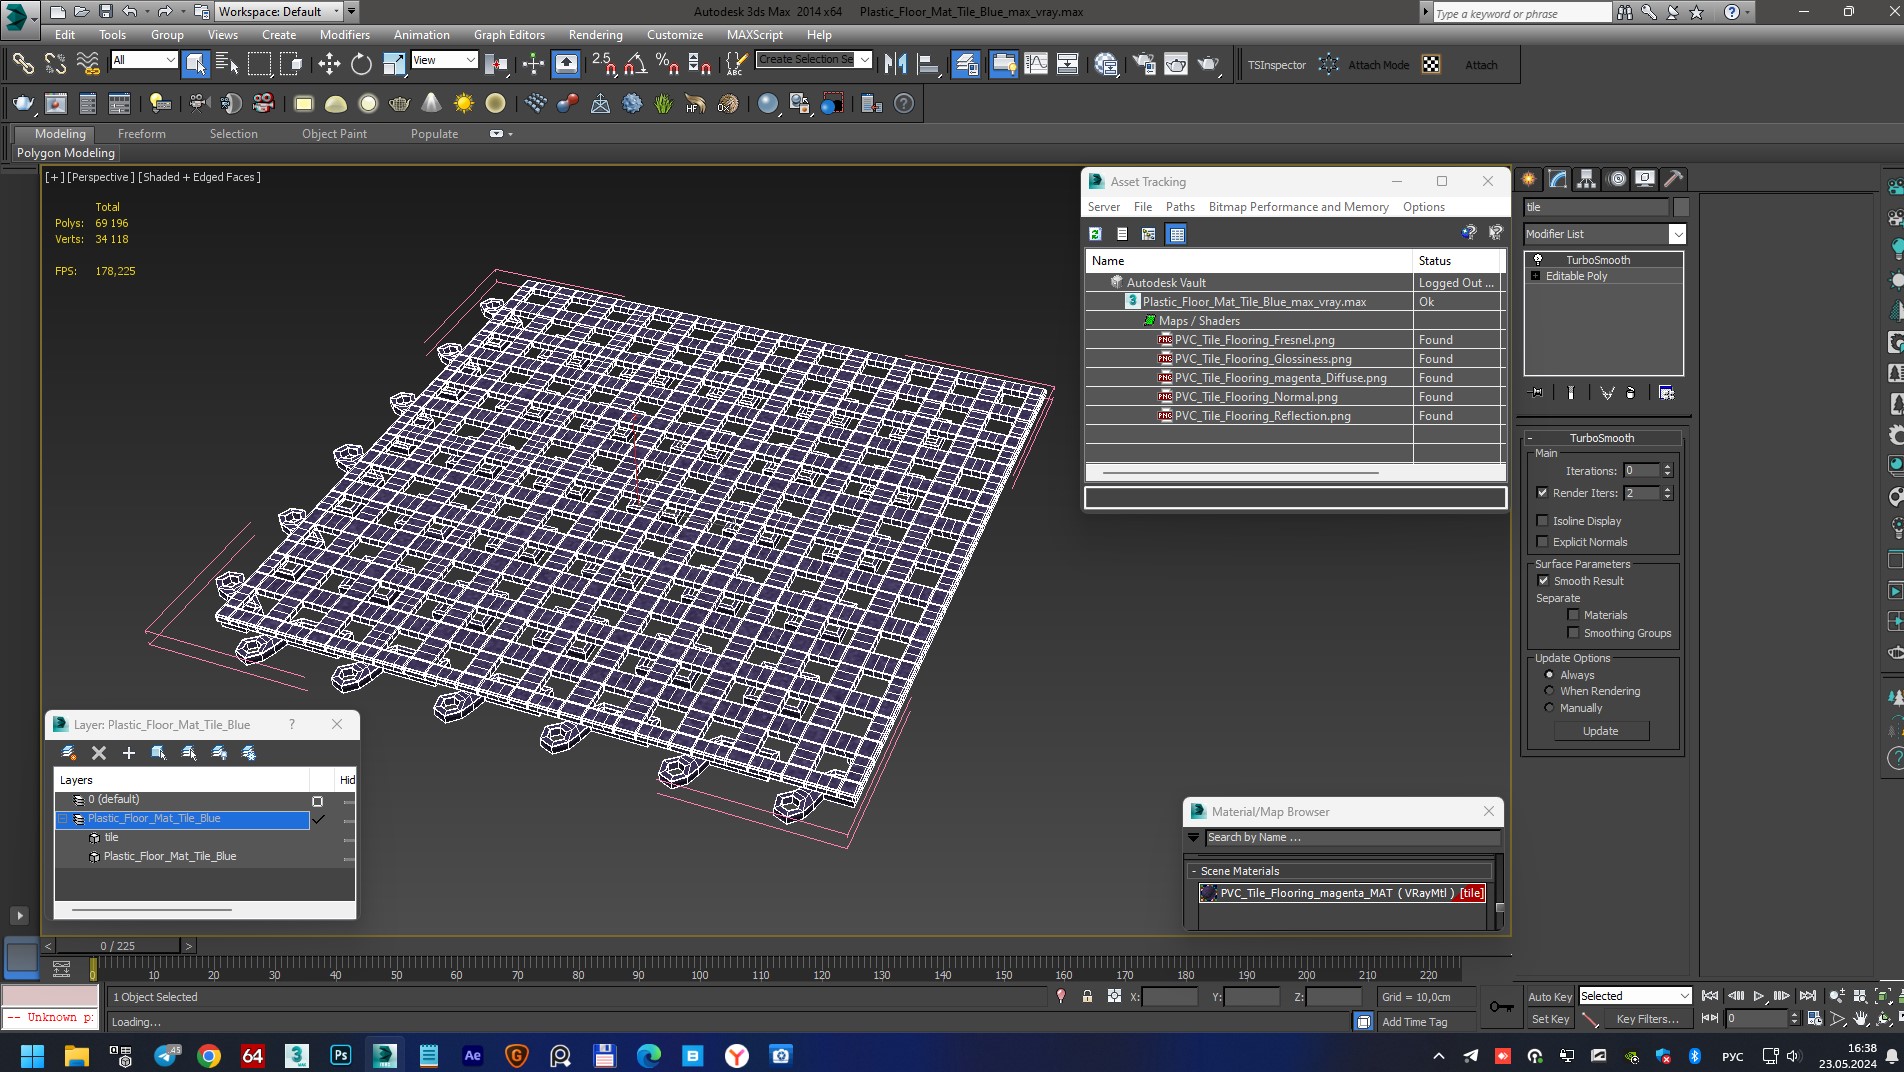
Task: Activate the Select Object tool
Action: [196, 65]
